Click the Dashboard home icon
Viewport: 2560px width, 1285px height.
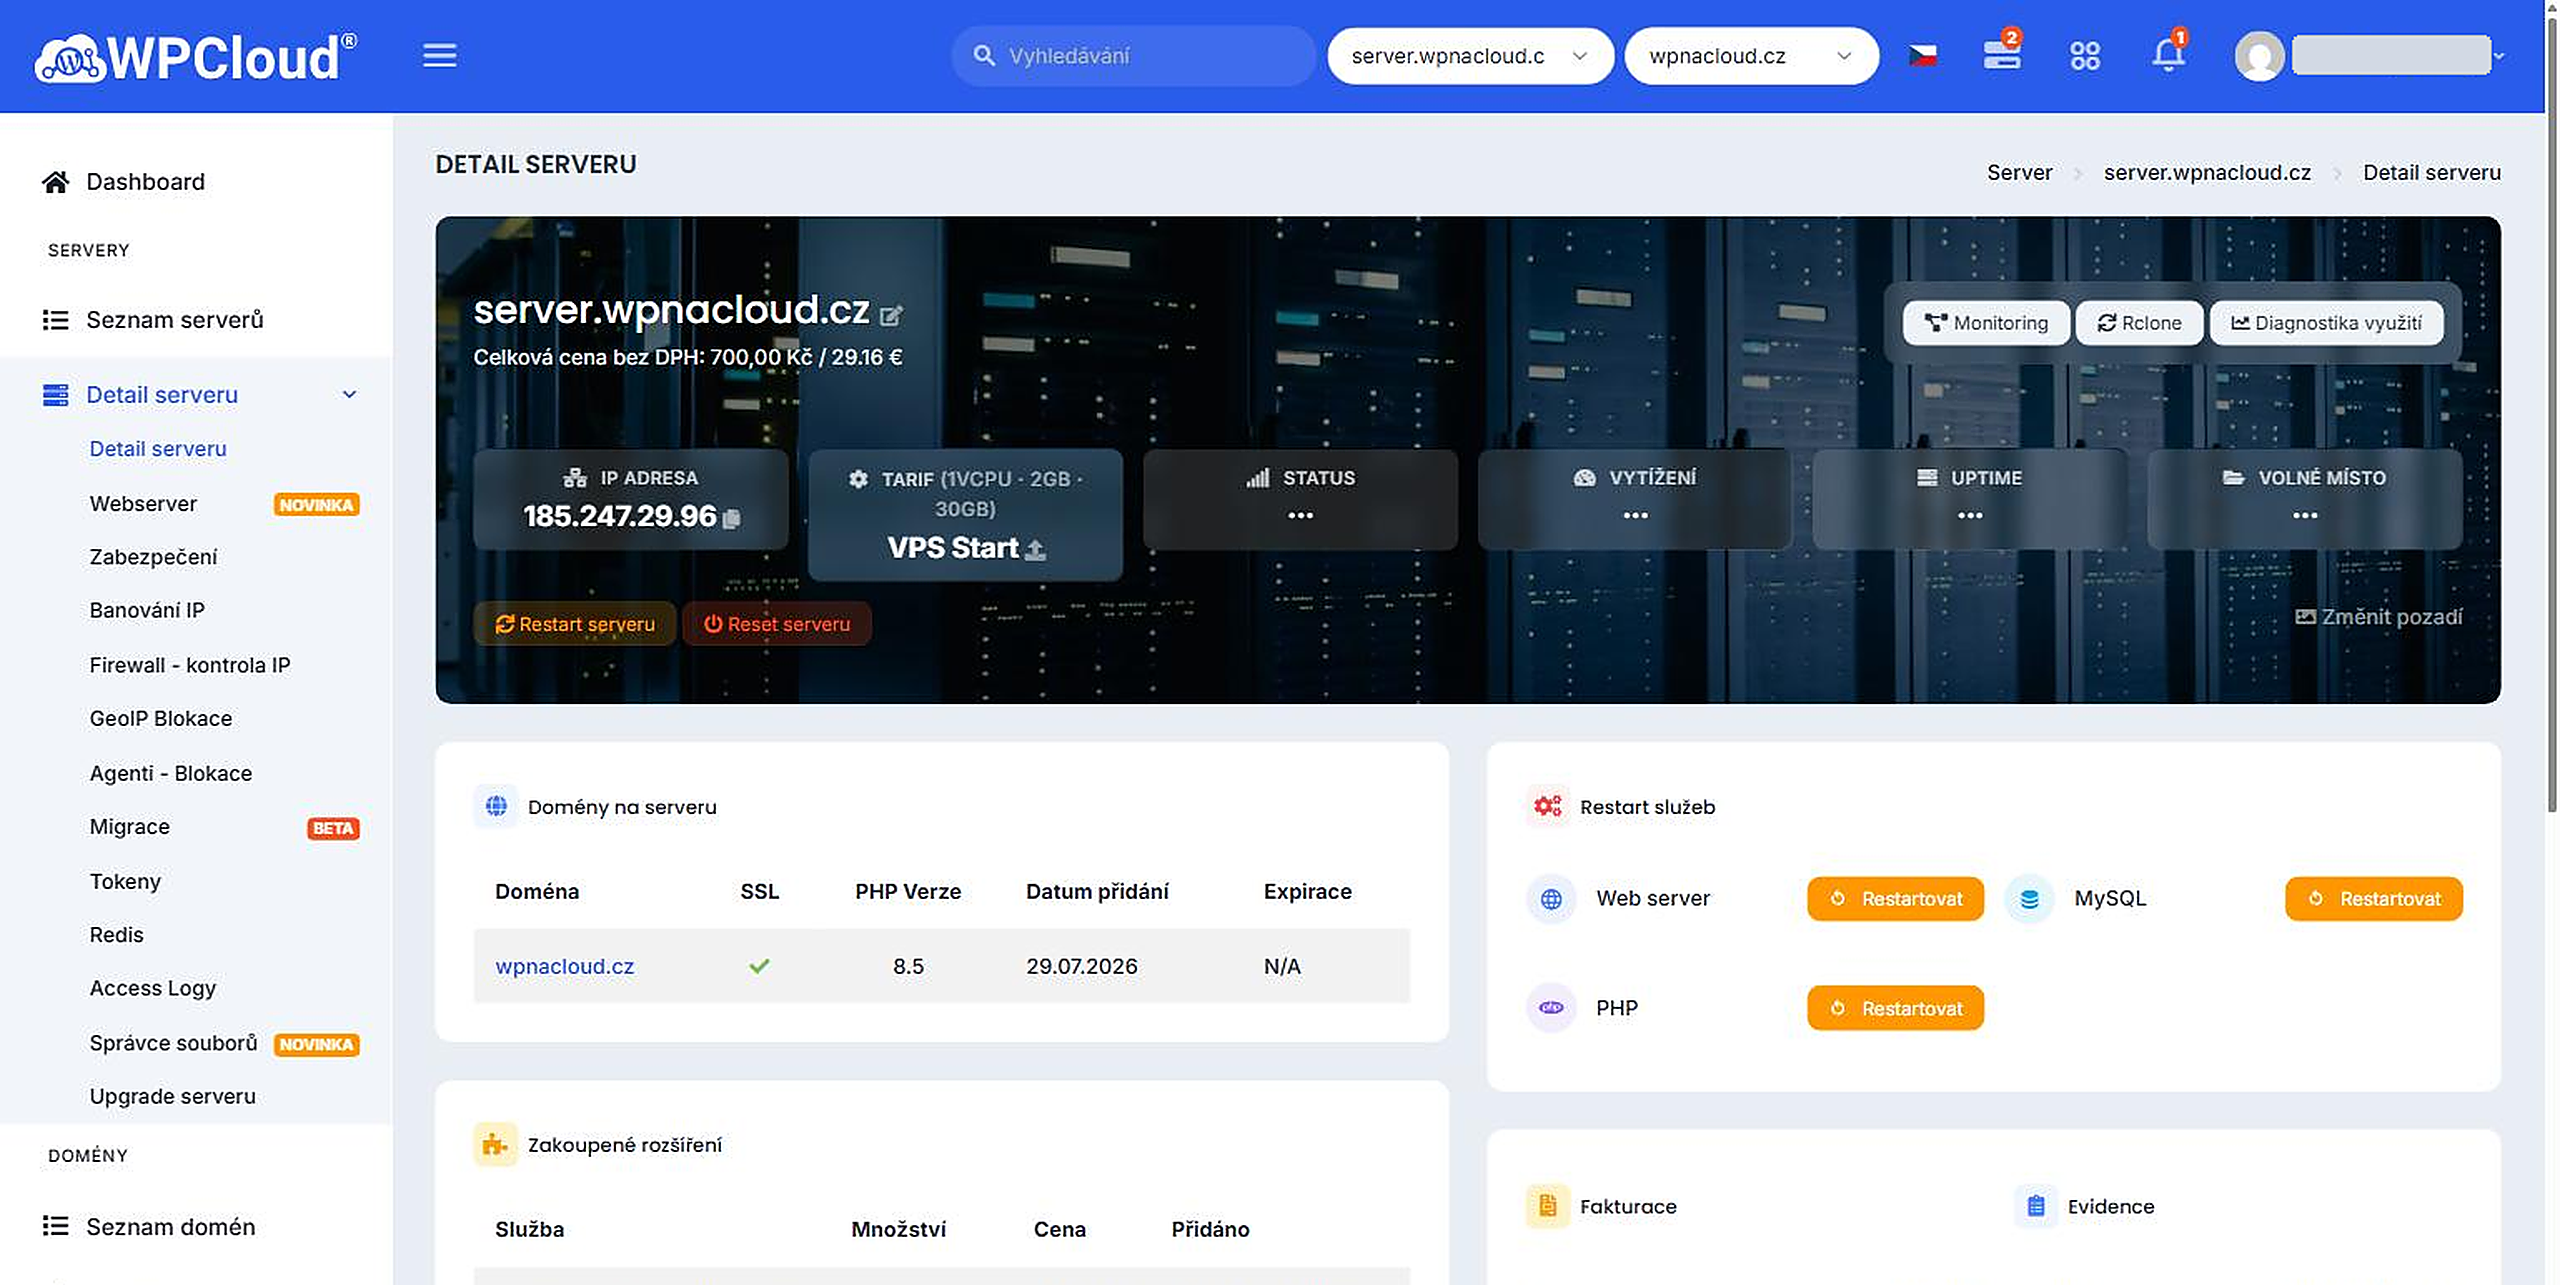[x=56, y=182]
